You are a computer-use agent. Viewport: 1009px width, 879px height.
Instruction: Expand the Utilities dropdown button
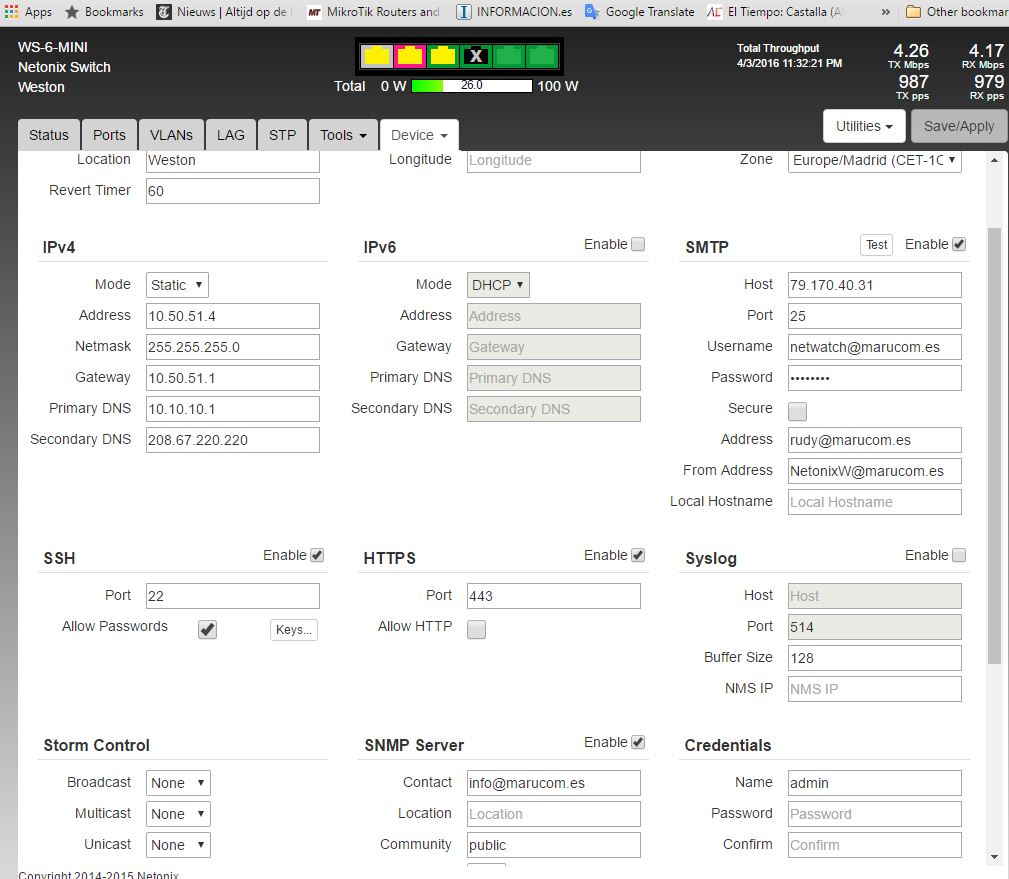click(864, 126)
